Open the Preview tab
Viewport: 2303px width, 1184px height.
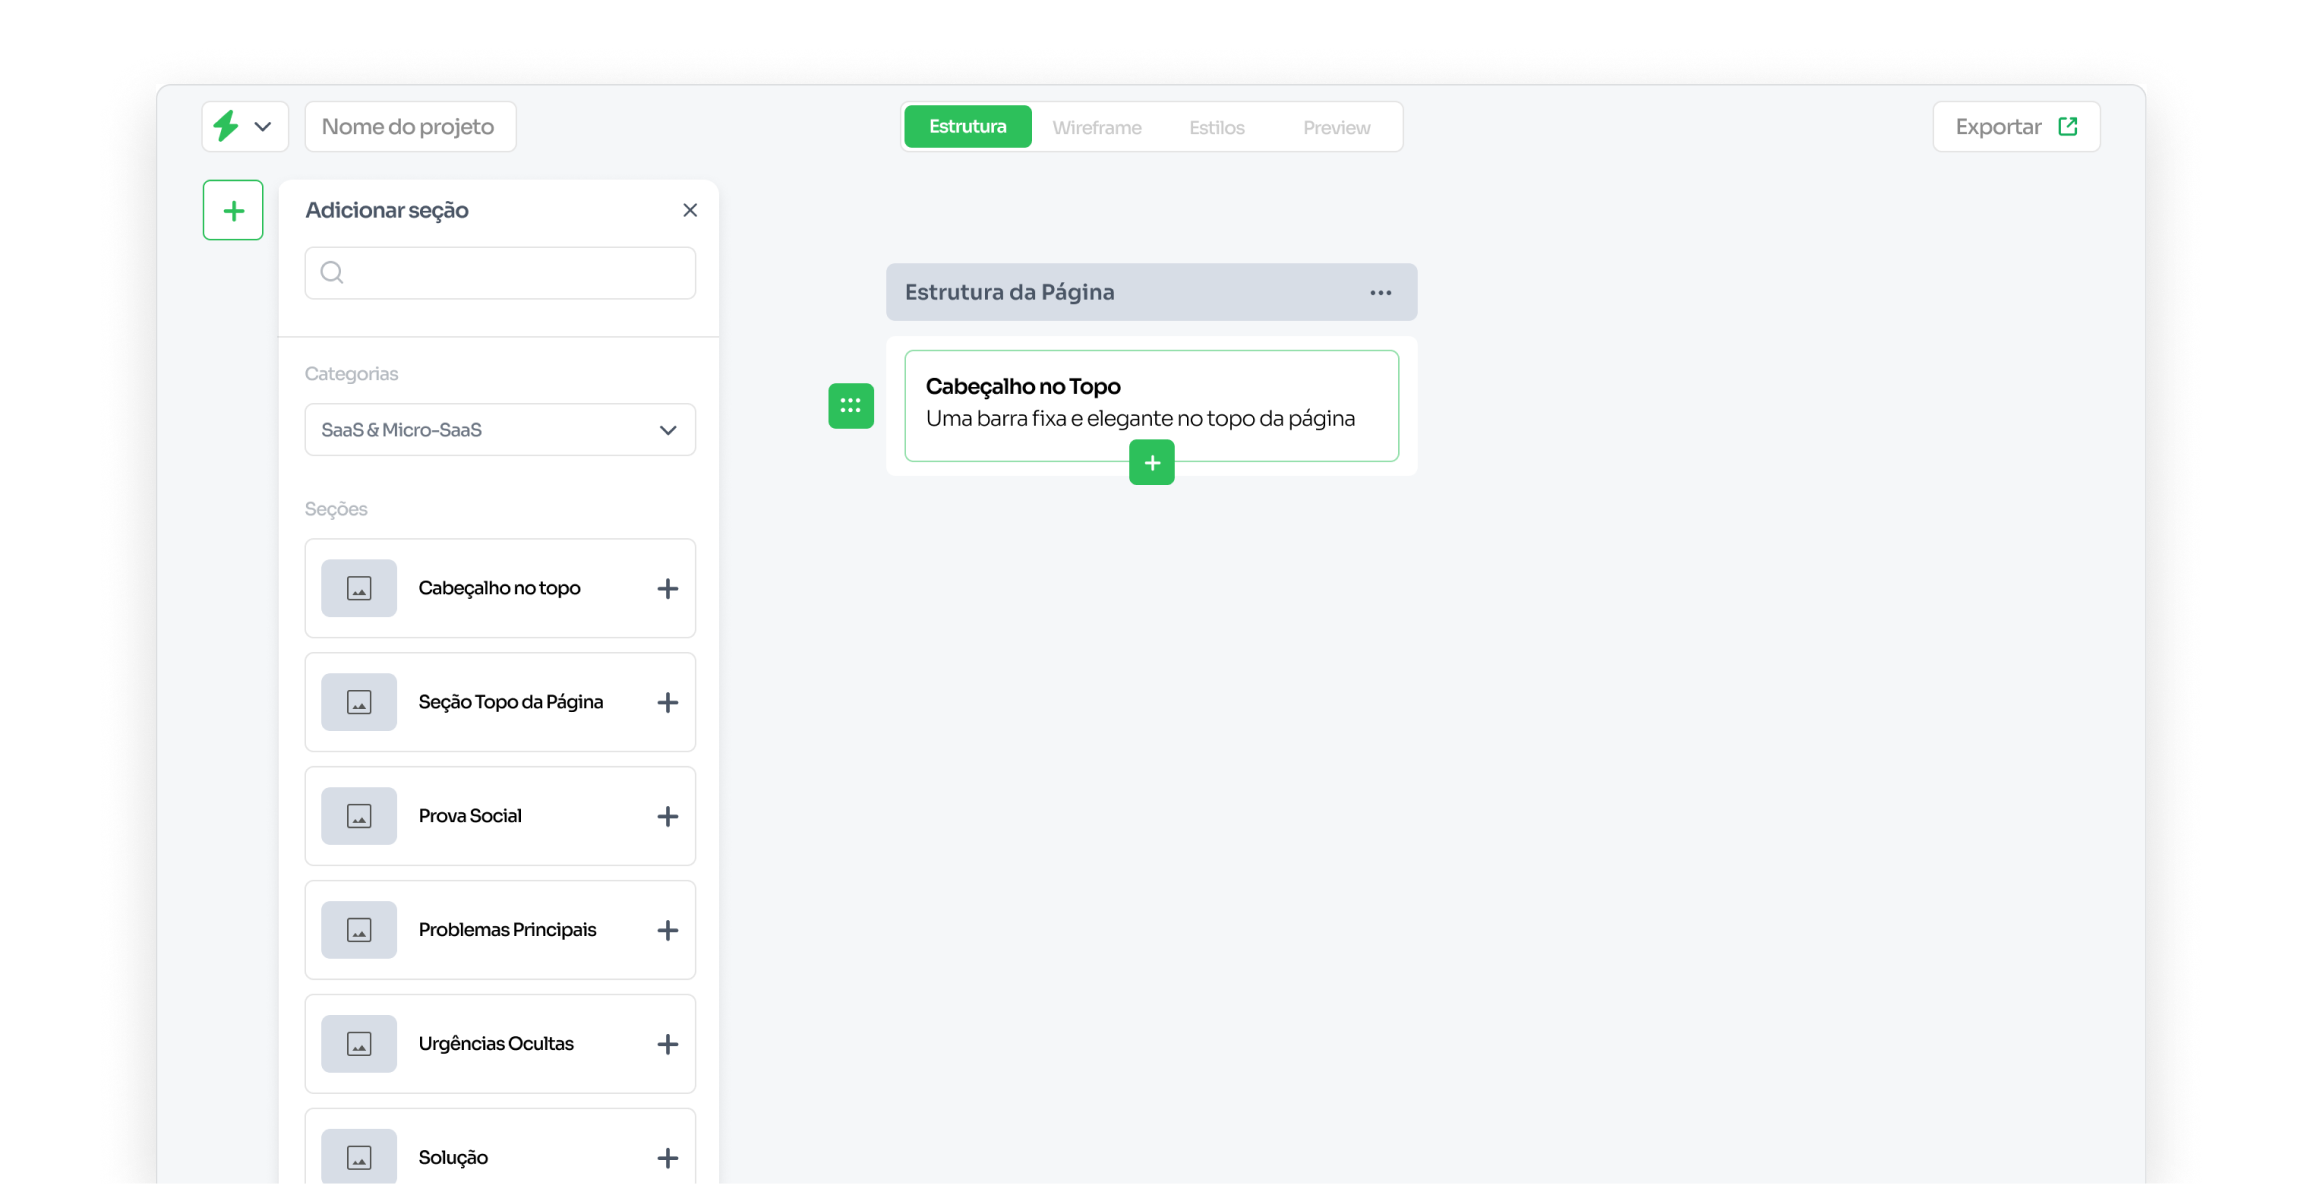point(1336,128)
